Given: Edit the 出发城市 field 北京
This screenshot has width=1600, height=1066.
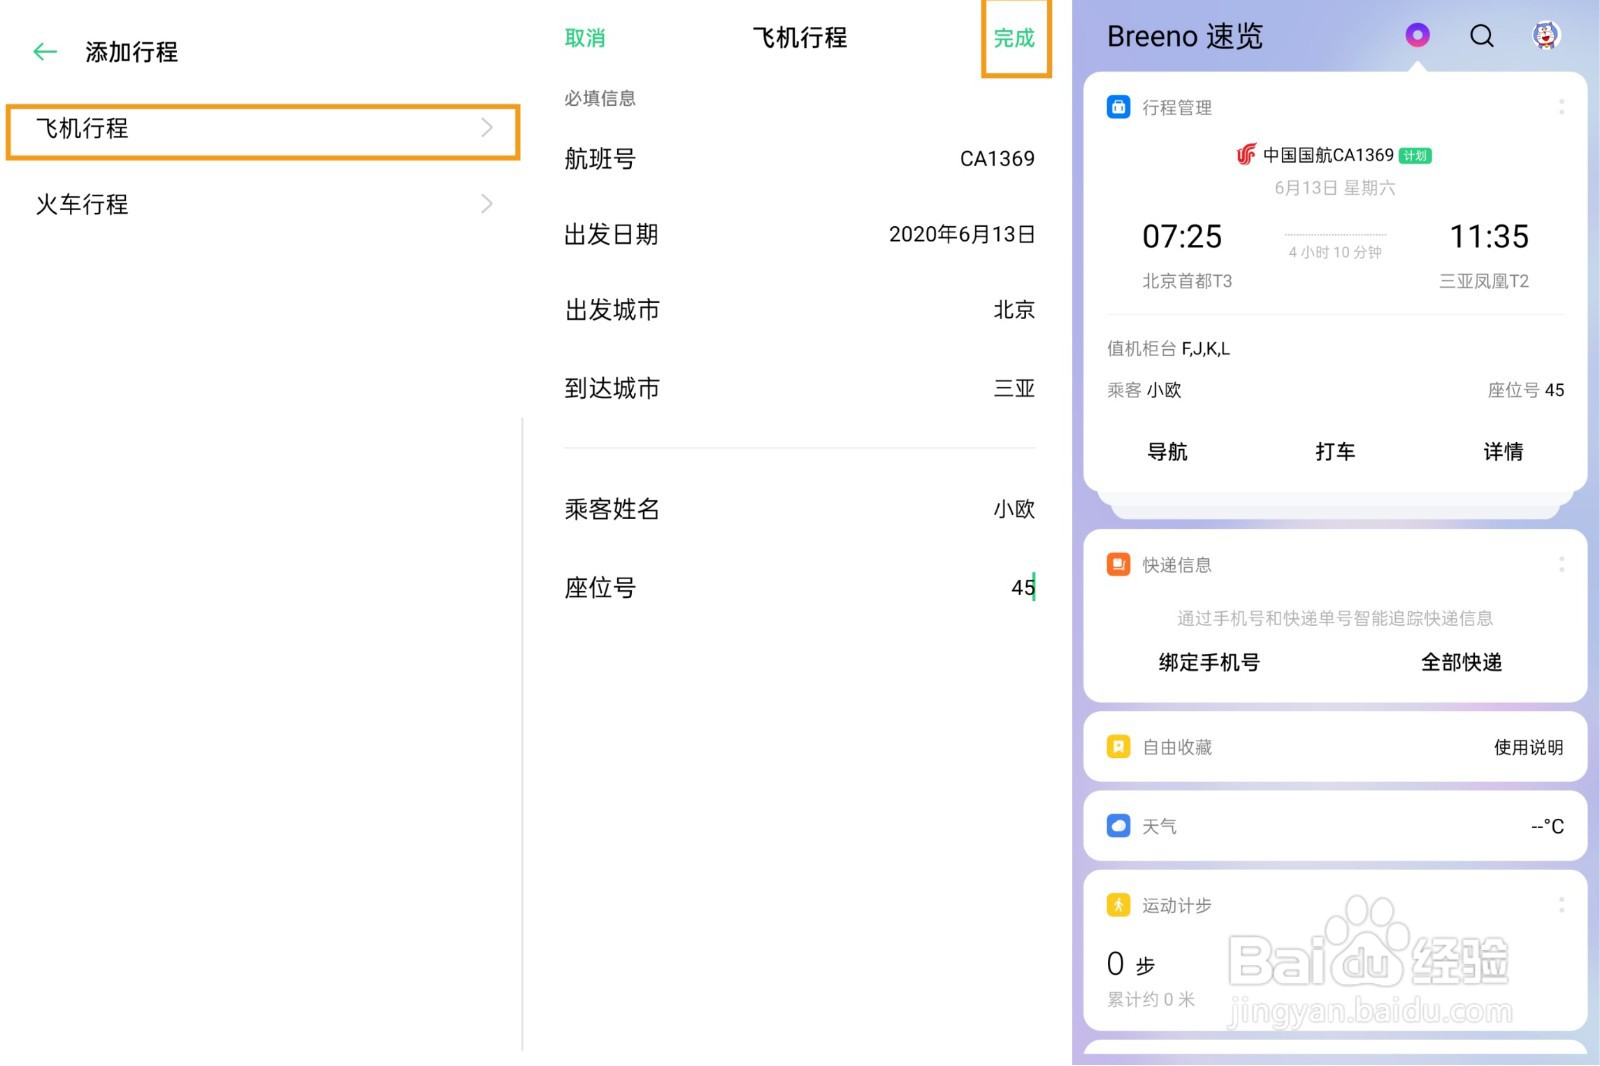Looking at the screenshot, I should tap(799, 310).
